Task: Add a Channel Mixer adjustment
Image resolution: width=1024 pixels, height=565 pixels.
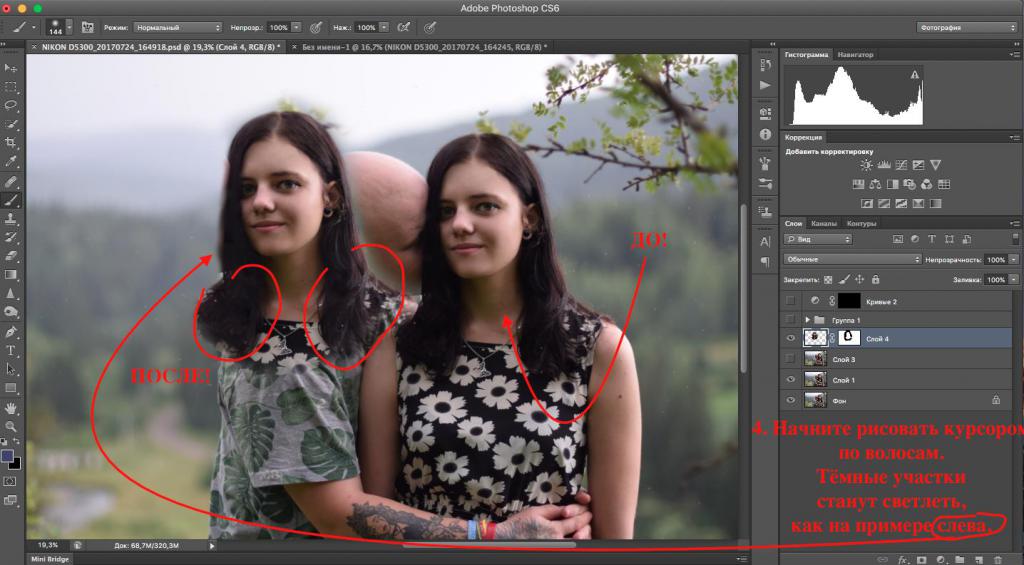Action: coord(927,185)
